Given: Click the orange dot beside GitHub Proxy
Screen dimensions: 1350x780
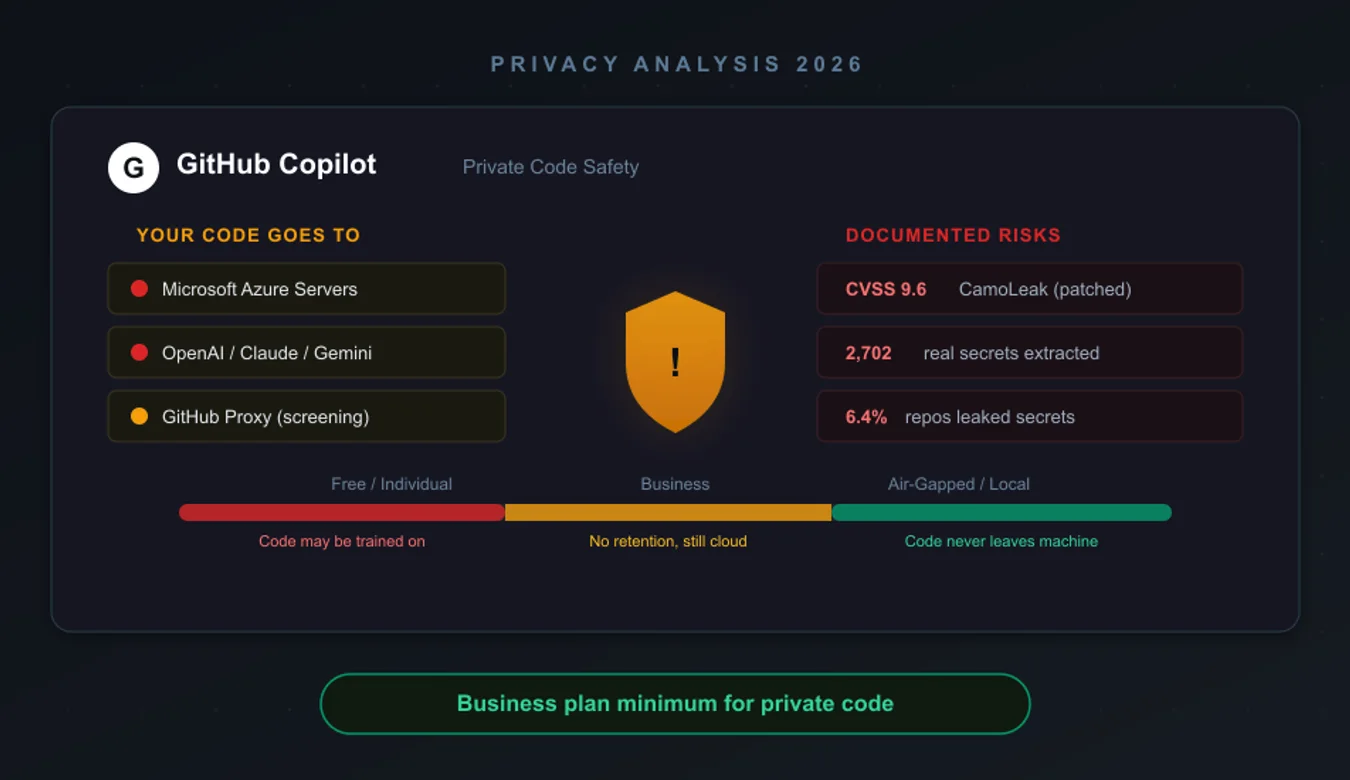Looking at the screenshot, I should tap(139, 416).
